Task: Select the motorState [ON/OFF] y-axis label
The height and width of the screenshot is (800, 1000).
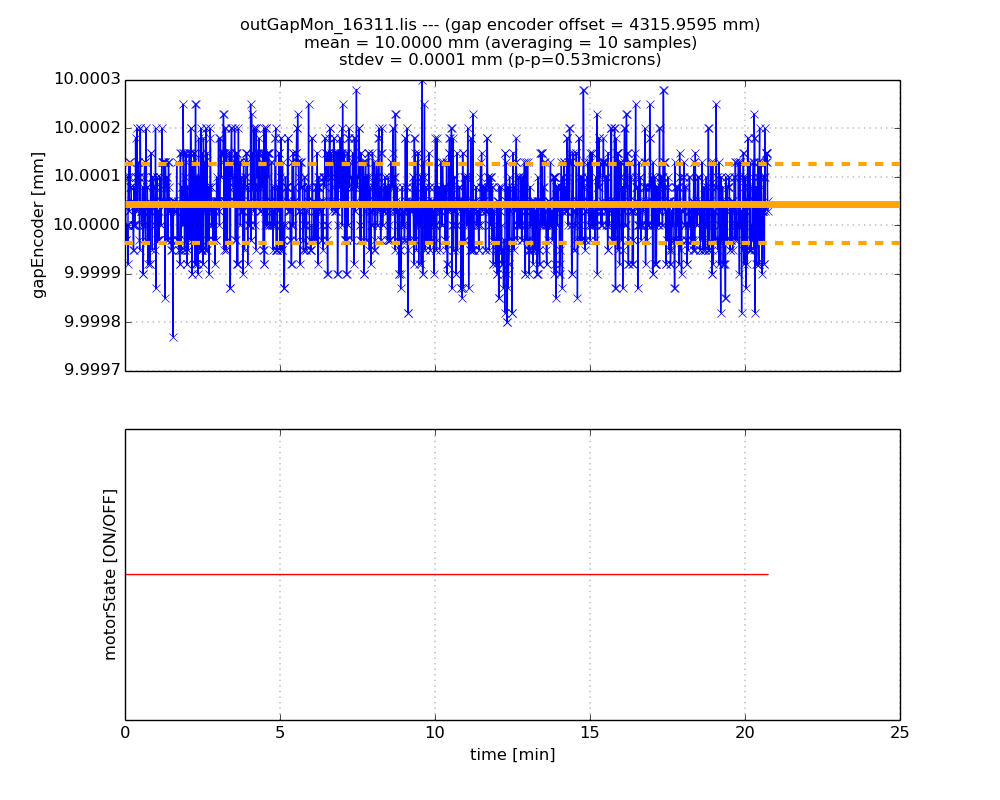Action: tap(110, 574)
